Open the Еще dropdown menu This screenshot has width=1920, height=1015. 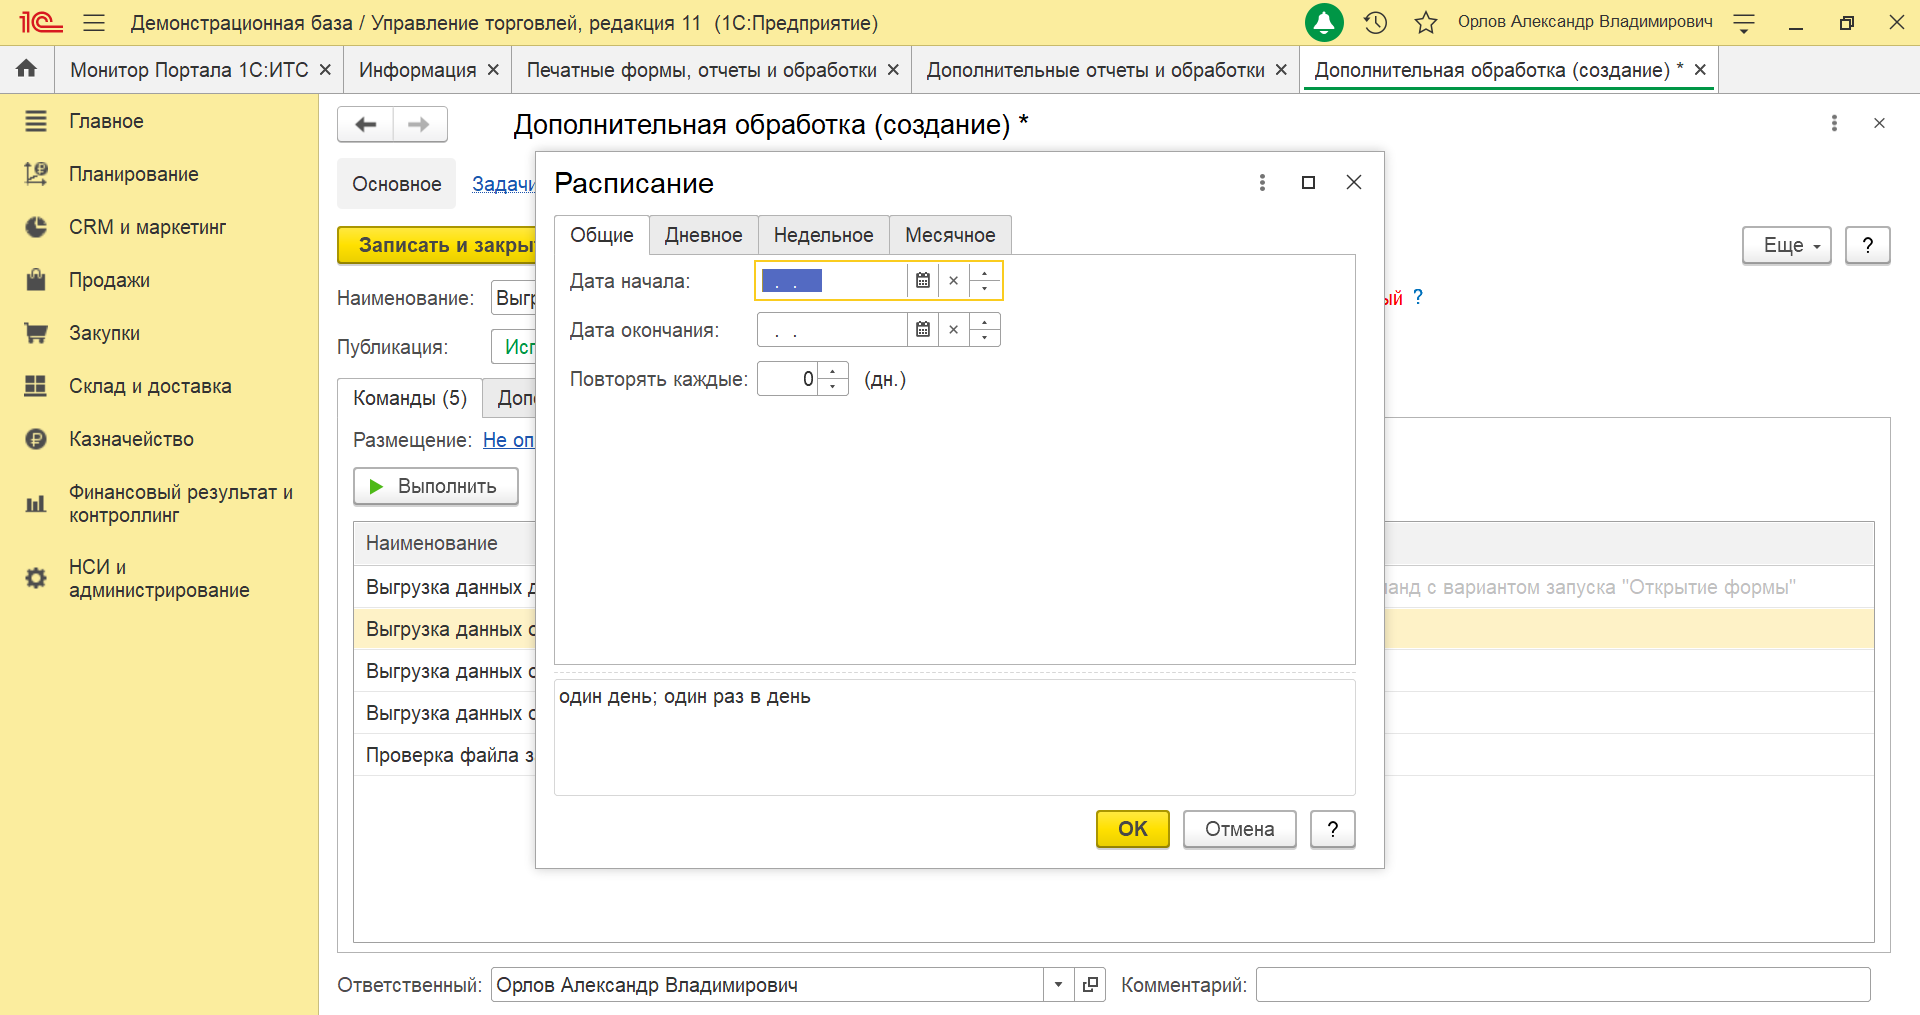click(x=1786, y=245)
